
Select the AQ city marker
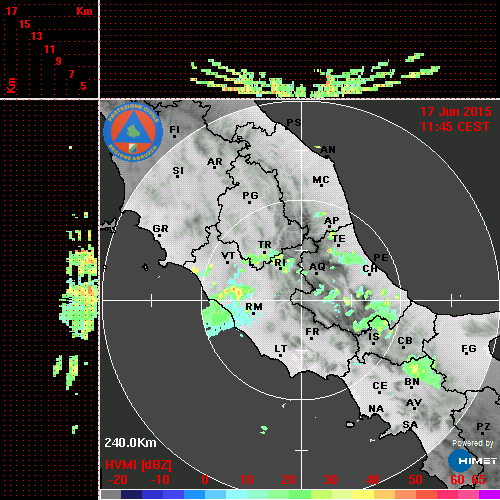pos(316,273)
